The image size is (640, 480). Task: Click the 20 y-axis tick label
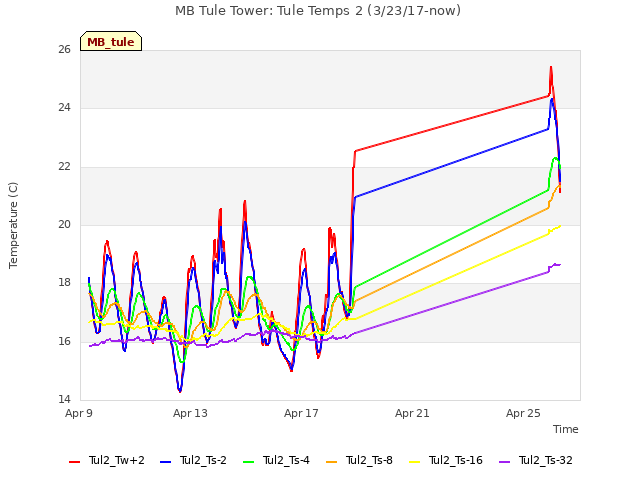(64, 224)
